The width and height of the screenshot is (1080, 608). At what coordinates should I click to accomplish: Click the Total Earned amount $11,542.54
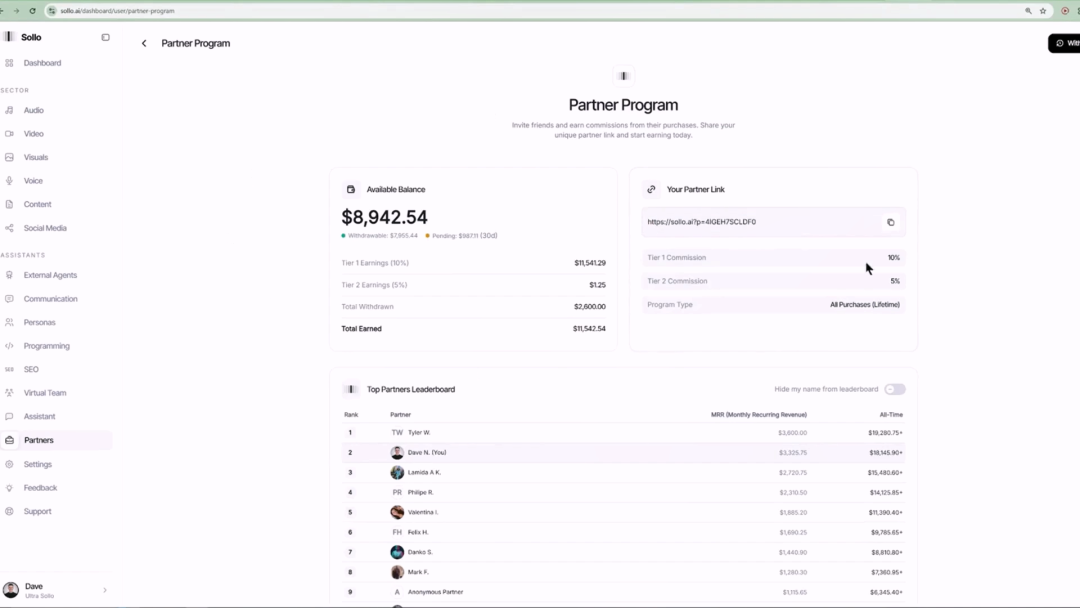589,328
